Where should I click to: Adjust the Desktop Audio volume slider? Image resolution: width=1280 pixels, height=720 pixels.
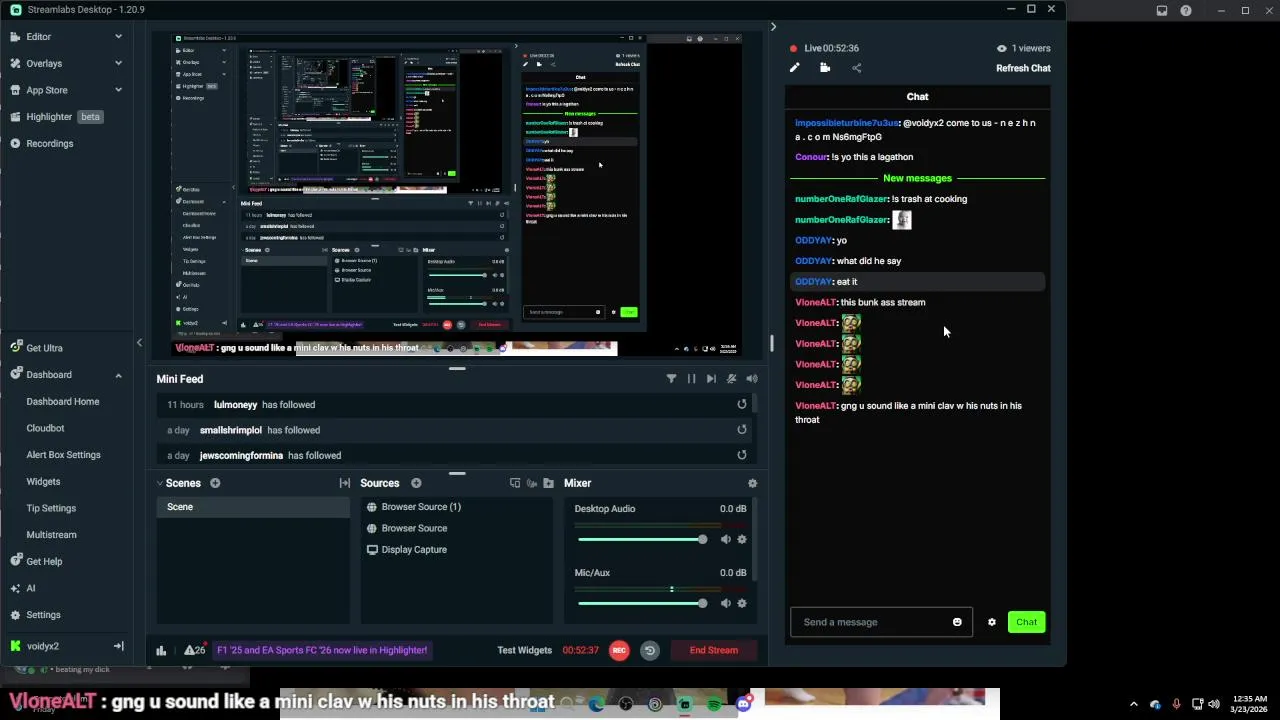pos(642,540)
